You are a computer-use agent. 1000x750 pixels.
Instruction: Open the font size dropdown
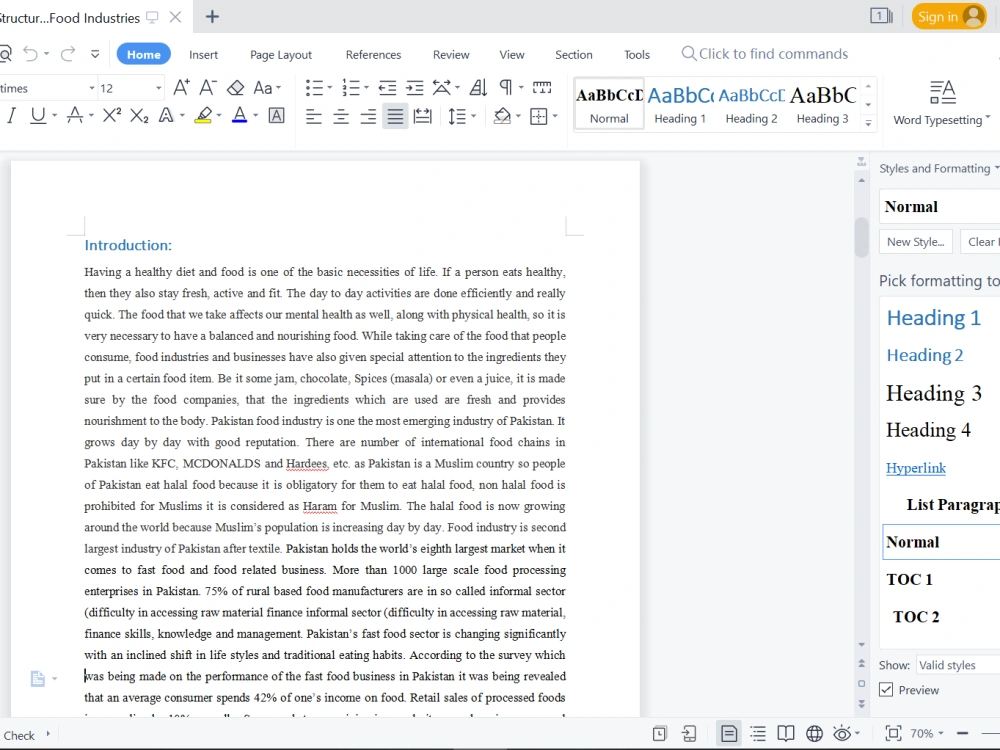159,88
